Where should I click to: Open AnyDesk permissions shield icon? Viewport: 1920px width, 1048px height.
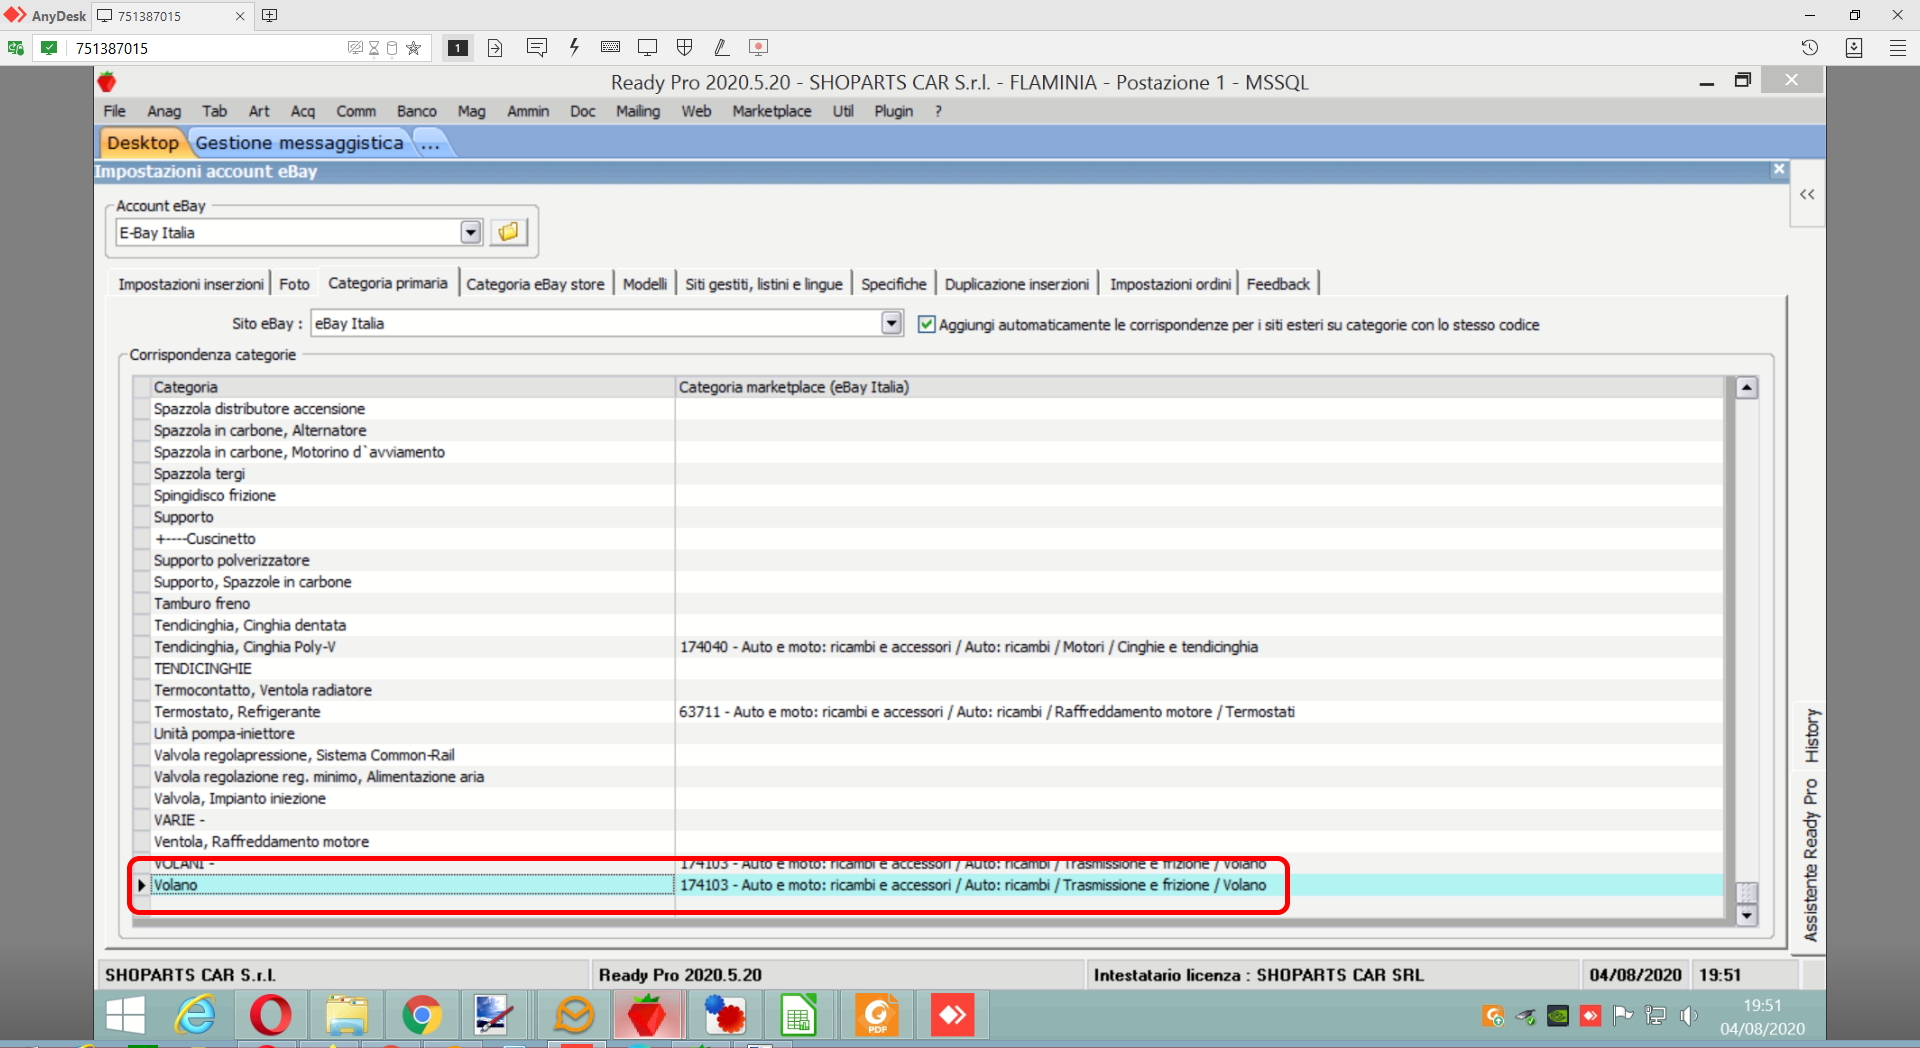(685, 47)
